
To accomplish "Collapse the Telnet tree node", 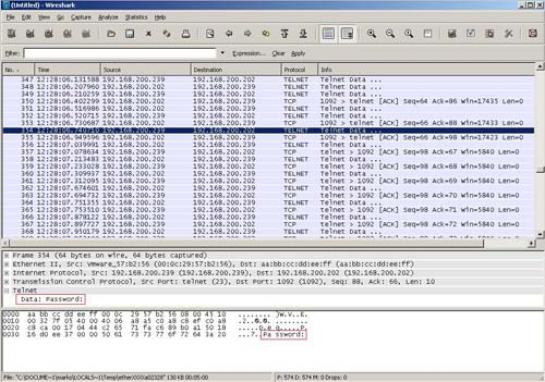I will pos(7,290).
